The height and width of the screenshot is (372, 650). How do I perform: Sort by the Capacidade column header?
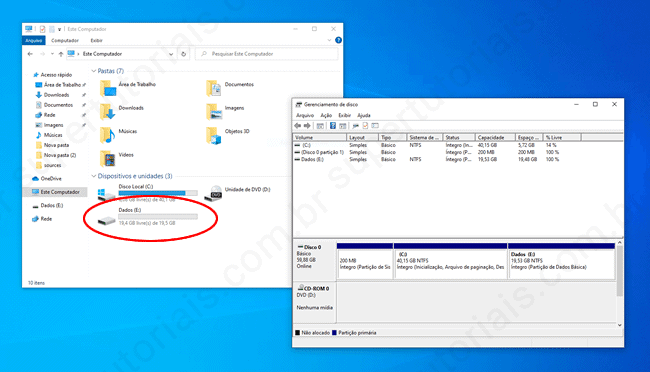495,137
